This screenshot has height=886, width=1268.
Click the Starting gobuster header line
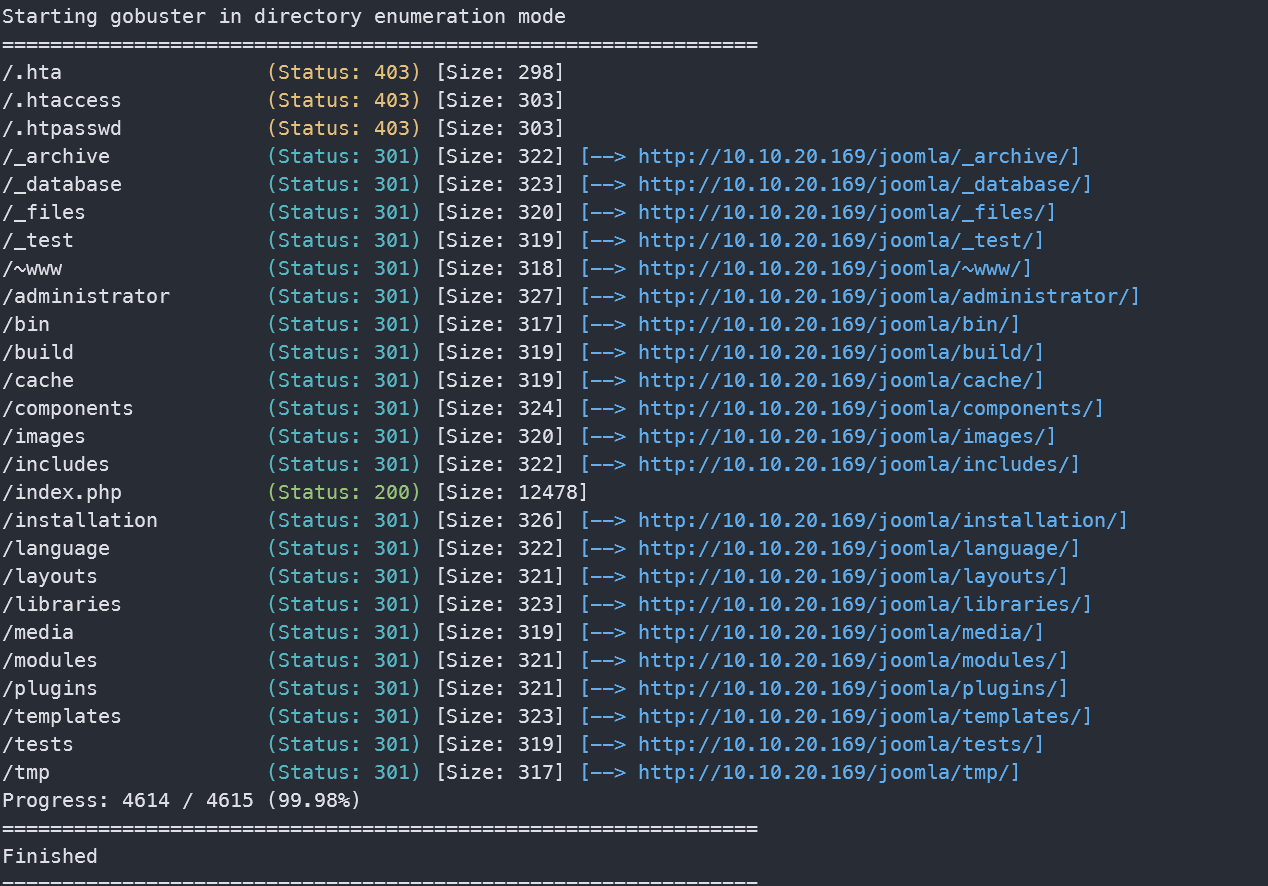point(284,16)
